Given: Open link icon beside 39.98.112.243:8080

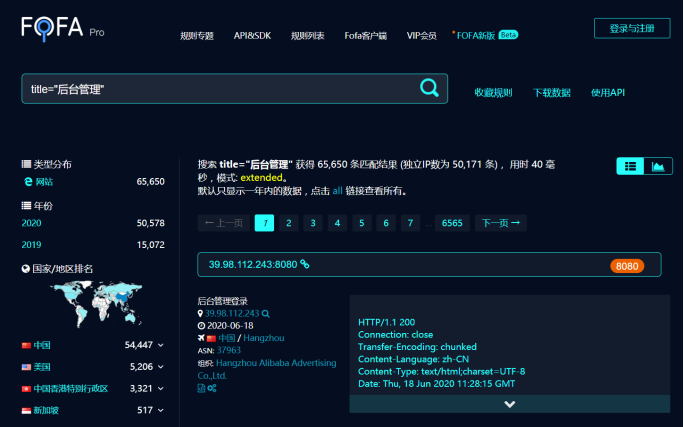Looking at the screenshot, I should coord(305,264).
